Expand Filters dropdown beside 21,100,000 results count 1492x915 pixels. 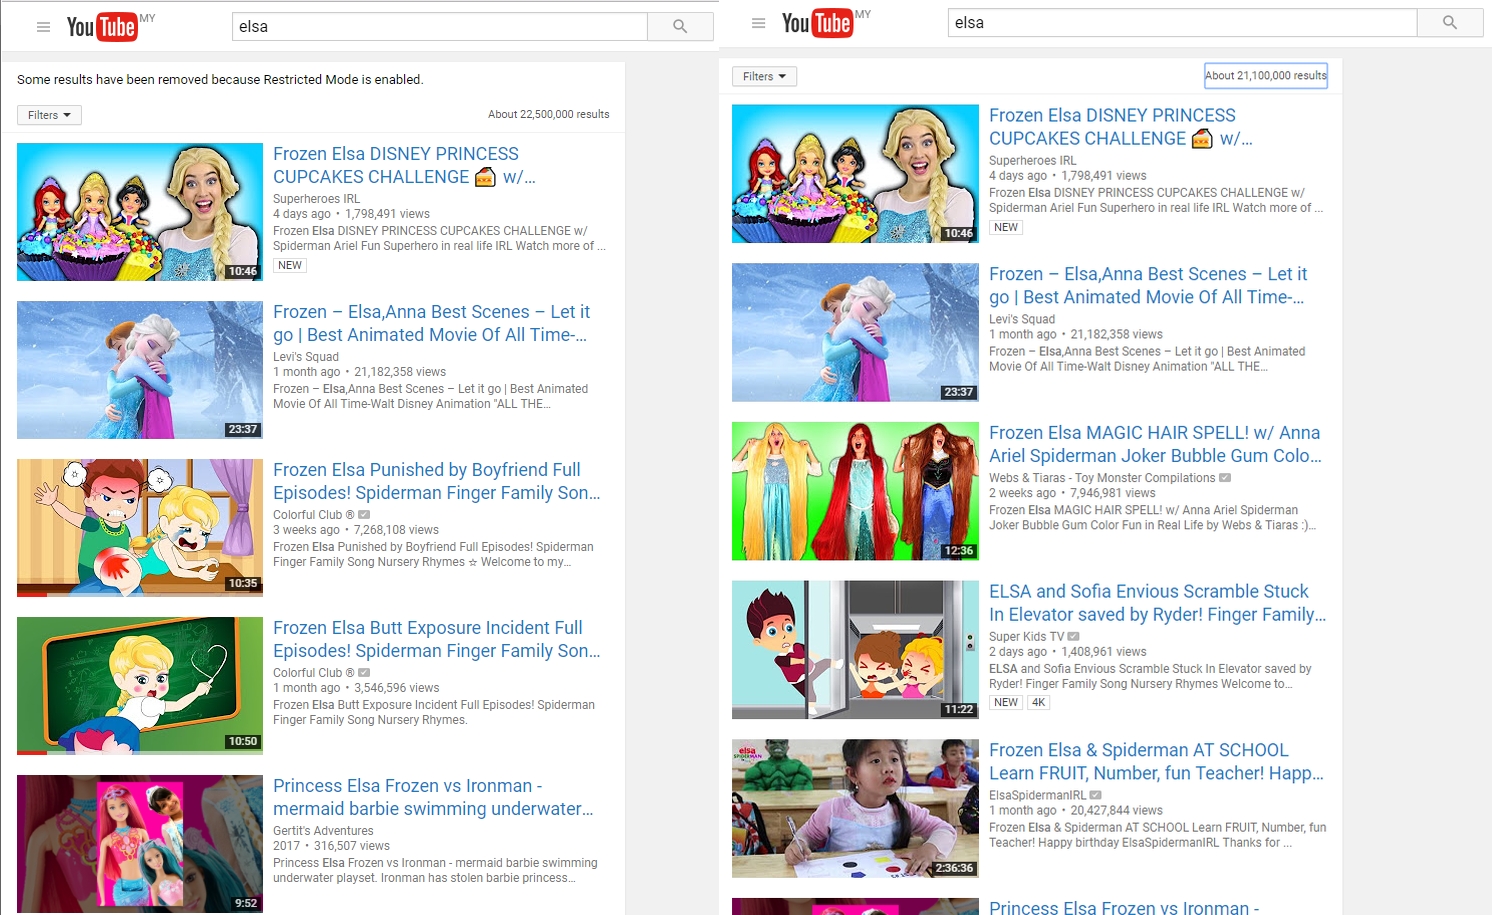coord(764,76)
